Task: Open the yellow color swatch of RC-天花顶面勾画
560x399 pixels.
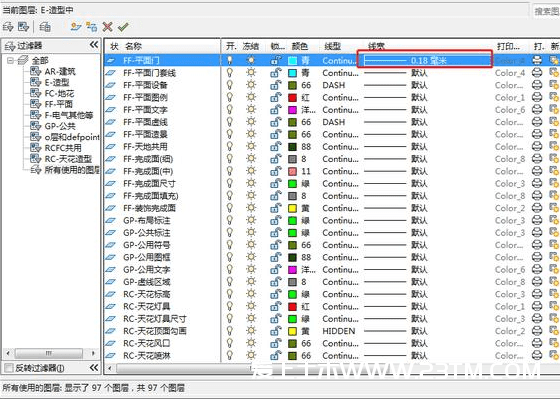Action: [292, 331]
